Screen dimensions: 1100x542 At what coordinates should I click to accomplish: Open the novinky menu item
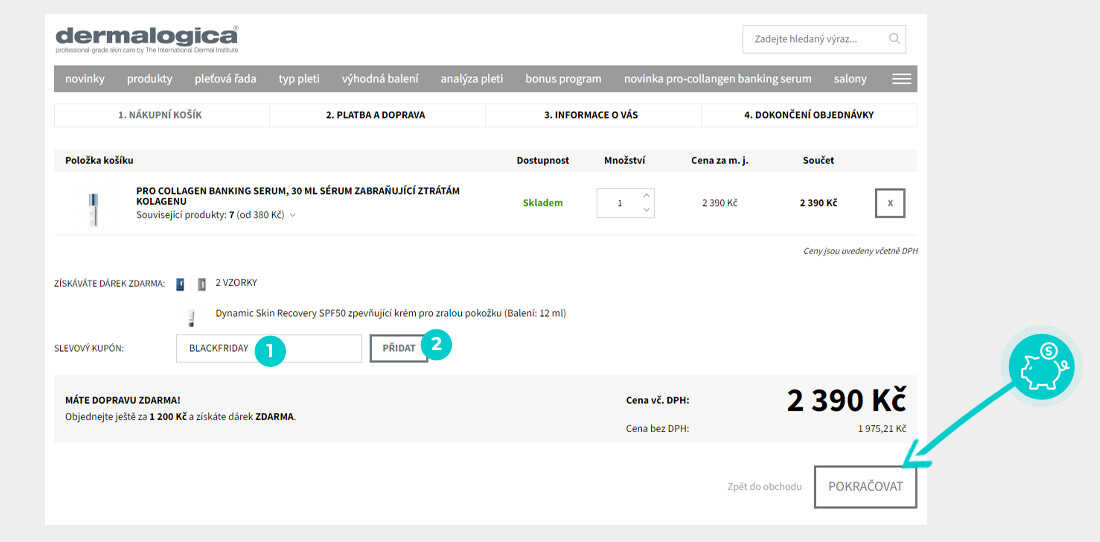(x=85, y=79)
